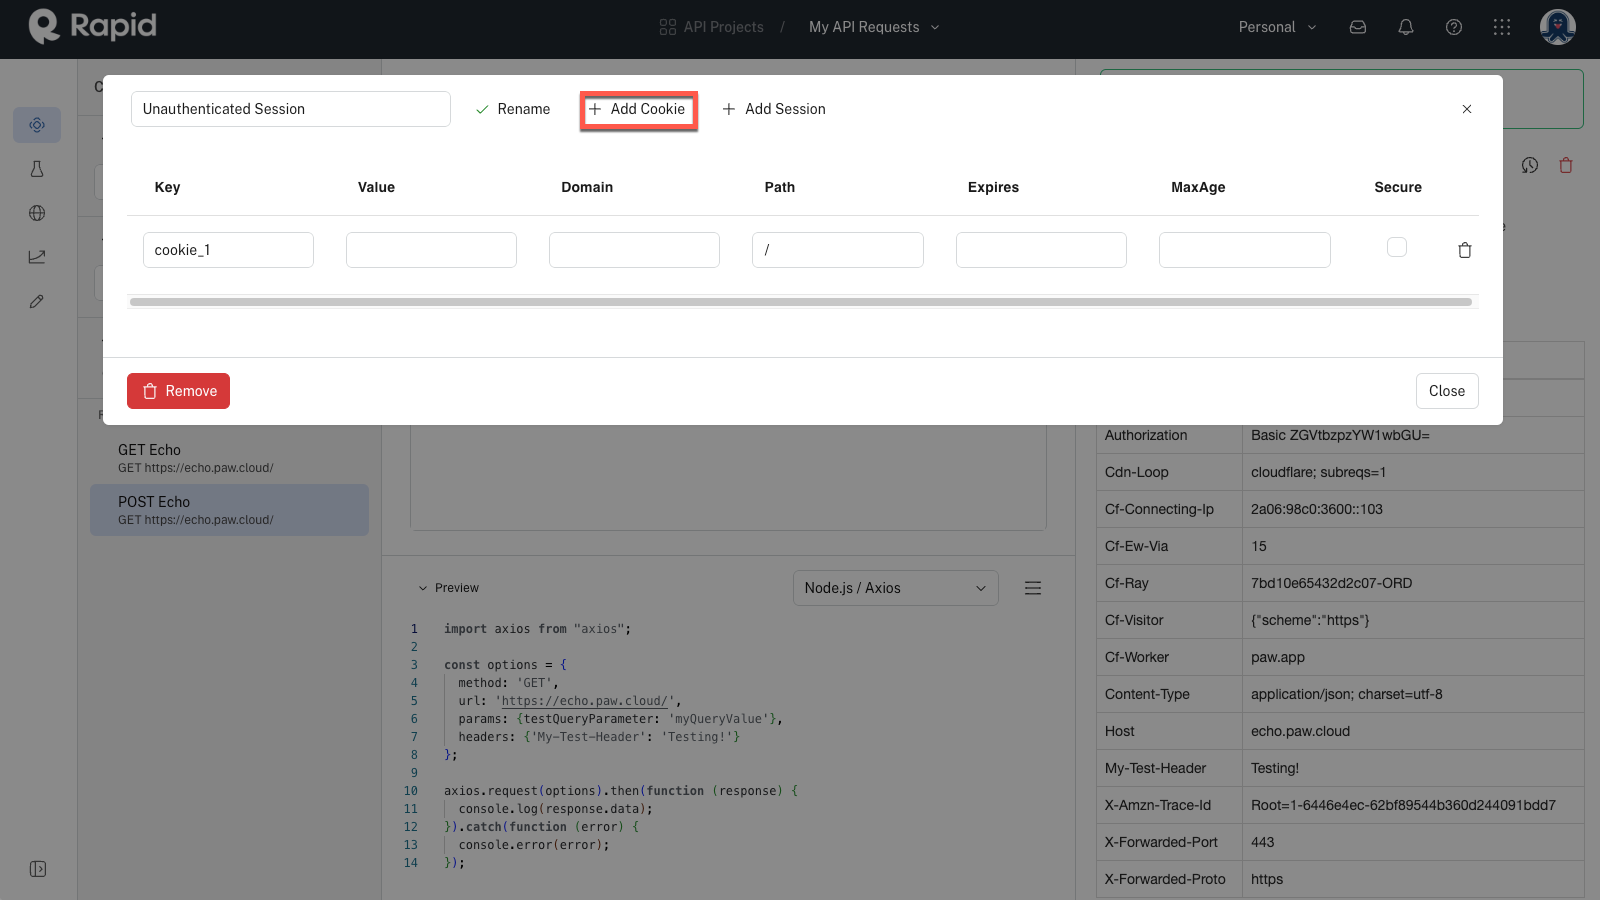Click the Add Session button
Screen dimensions: 1600x900
774,109
